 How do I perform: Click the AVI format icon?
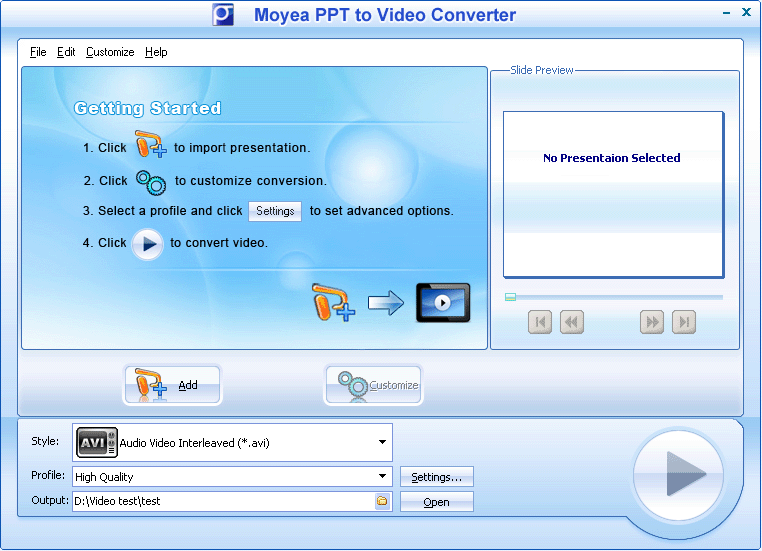coord(97,442)
